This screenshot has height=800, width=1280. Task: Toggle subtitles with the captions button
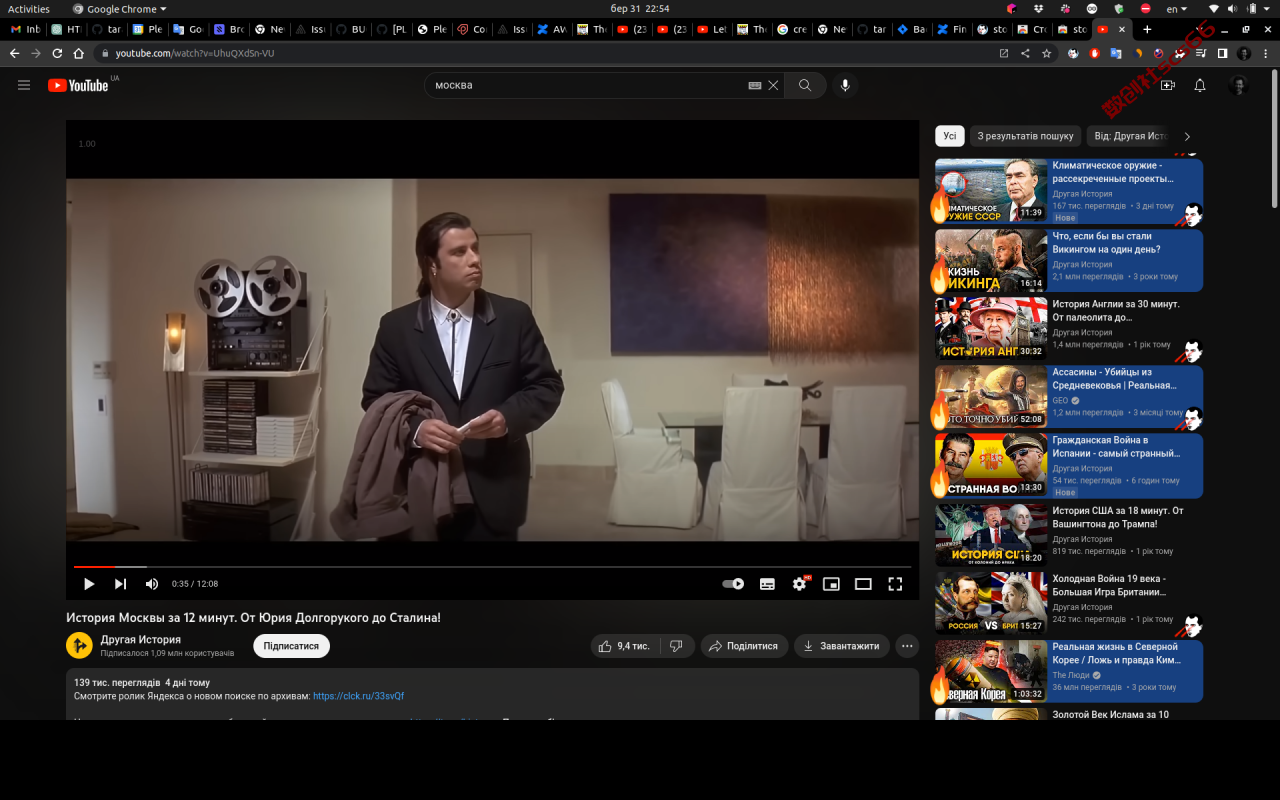767,584
